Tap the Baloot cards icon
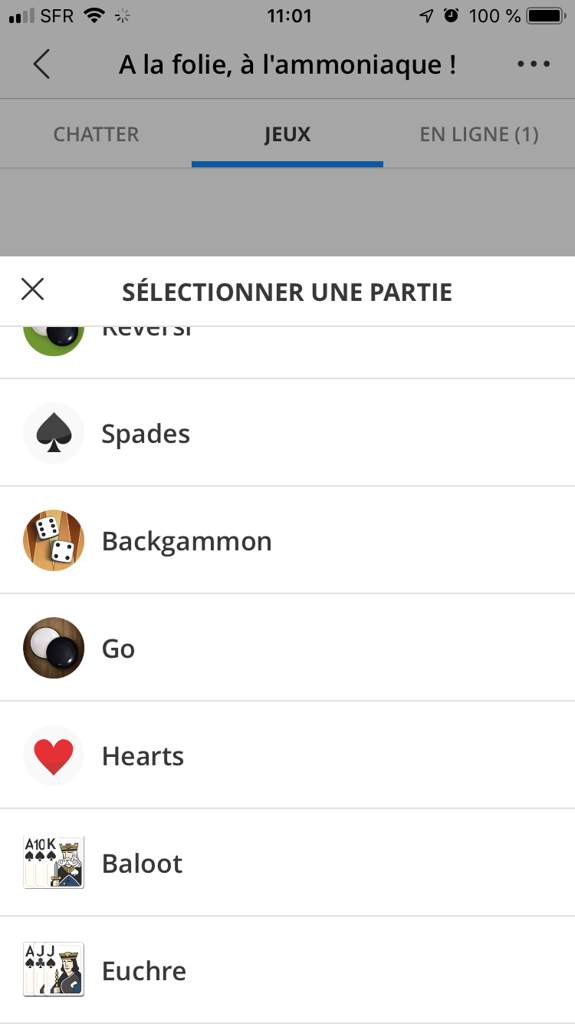 (54, 863)
